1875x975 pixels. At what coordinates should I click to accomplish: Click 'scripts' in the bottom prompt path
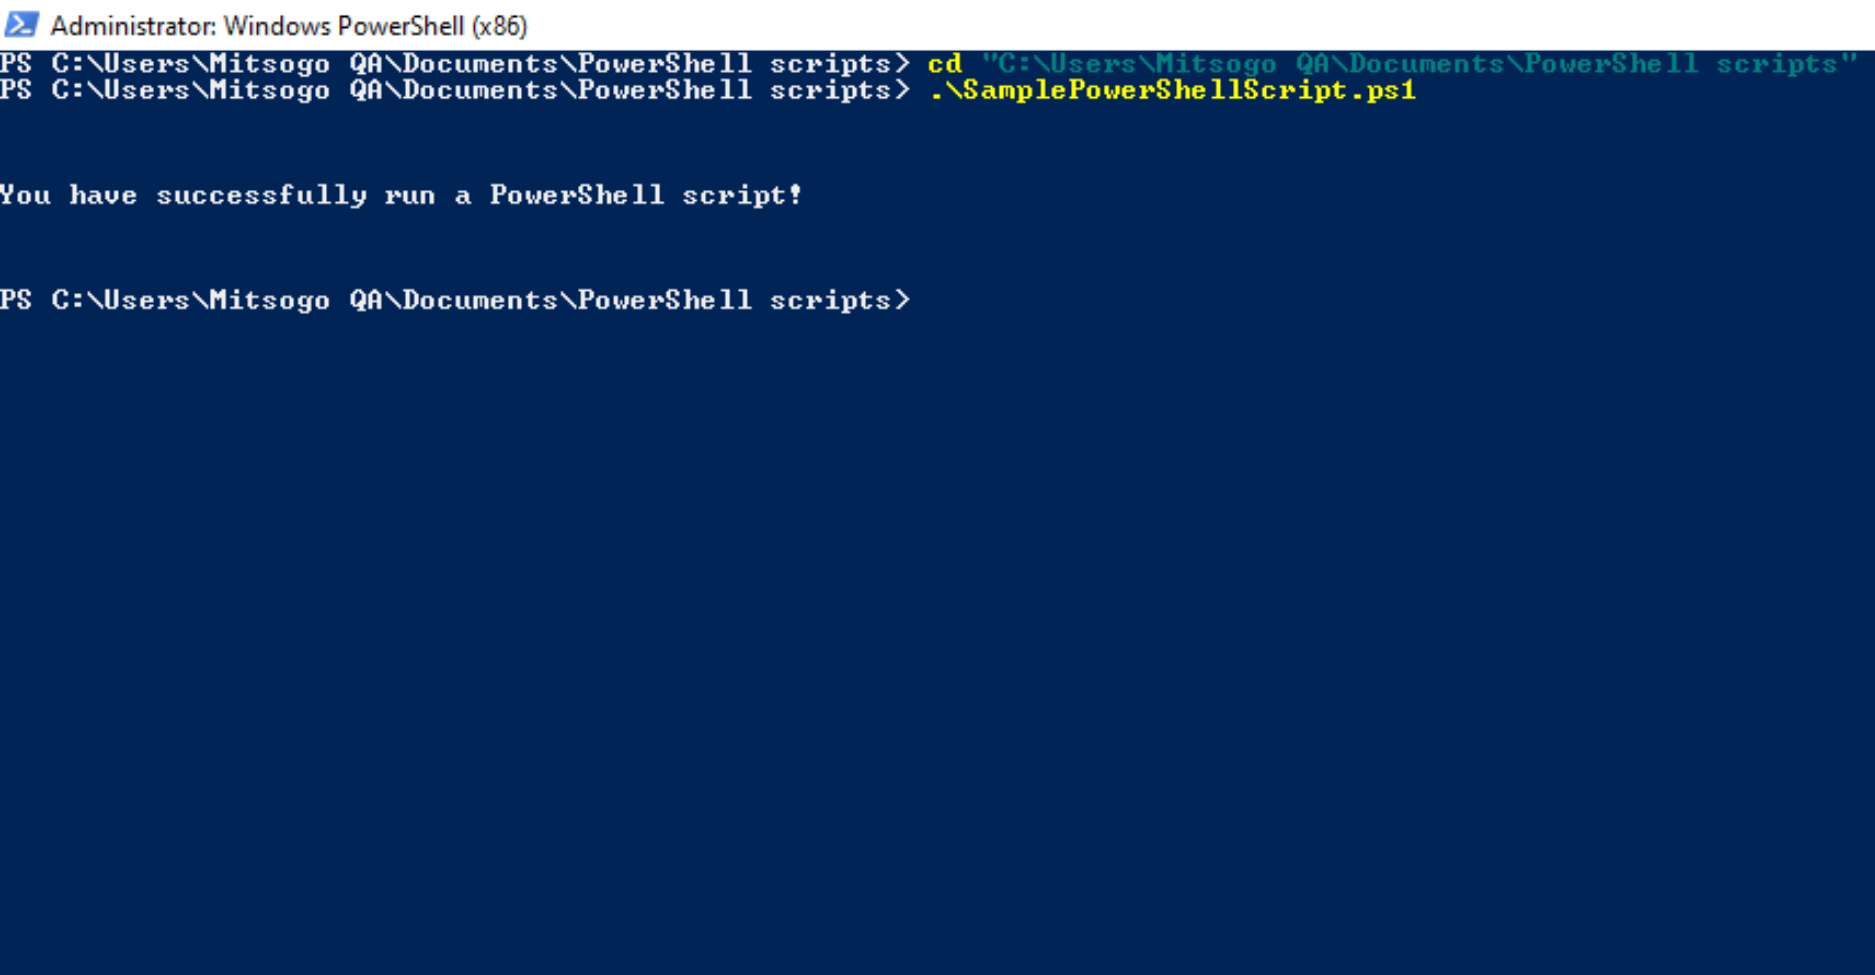pyautogui.click(x=830, y=301)
